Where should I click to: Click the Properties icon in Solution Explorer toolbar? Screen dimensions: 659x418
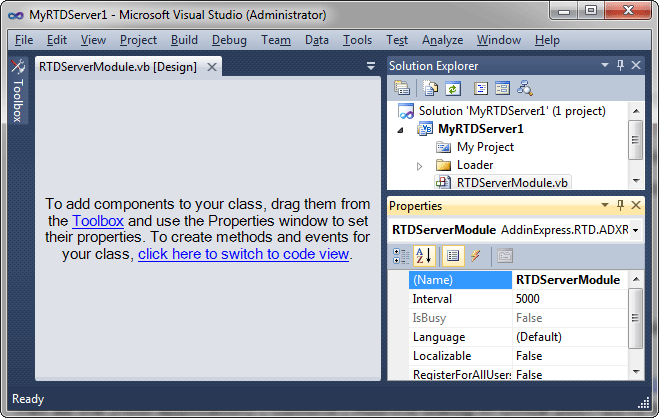pos(402,88)
